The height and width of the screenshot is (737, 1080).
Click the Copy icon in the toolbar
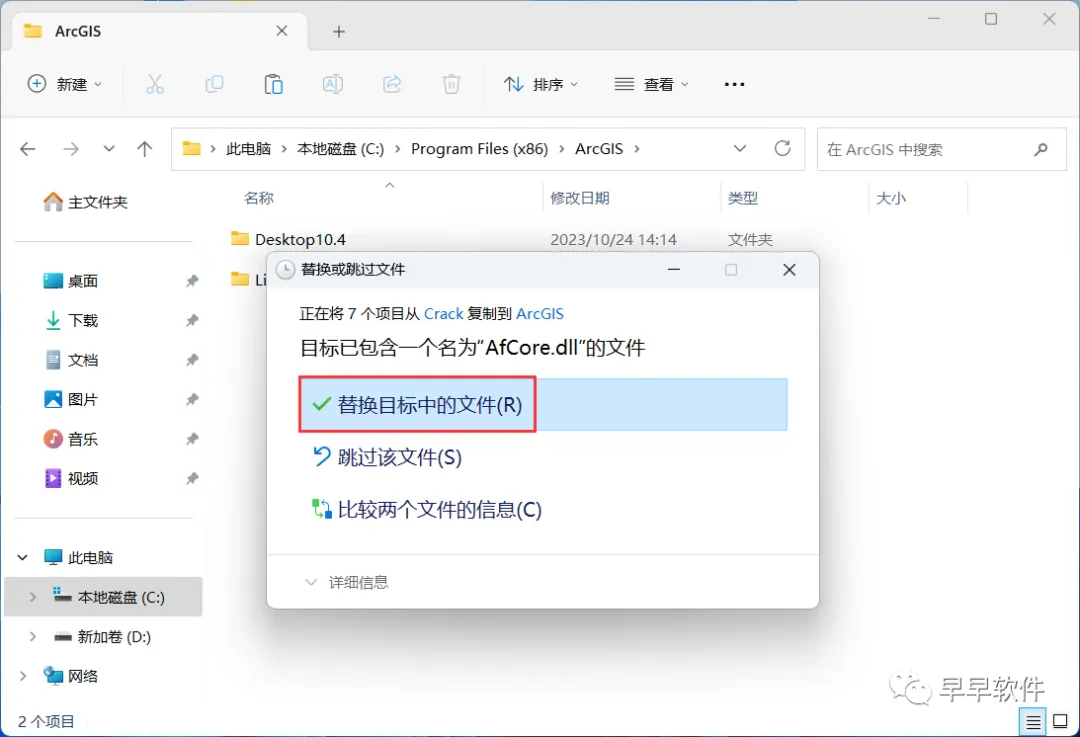coord(214,84)
